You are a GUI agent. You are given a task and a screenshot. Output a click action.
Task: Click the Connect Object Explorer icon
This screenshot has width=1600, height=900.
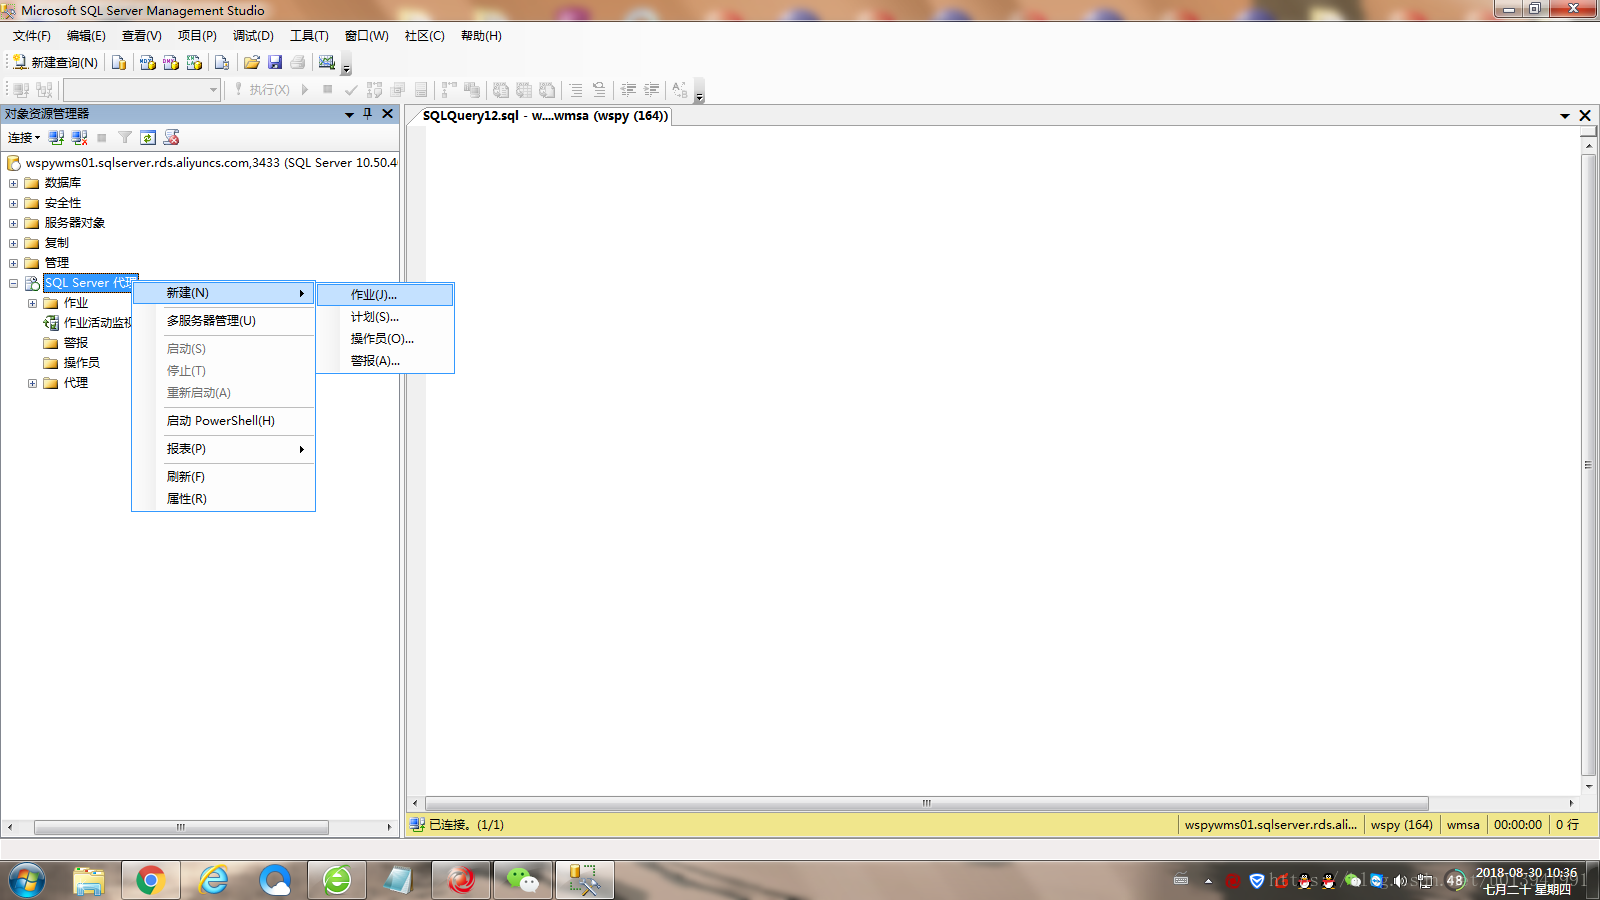click(x=56, y=138)
